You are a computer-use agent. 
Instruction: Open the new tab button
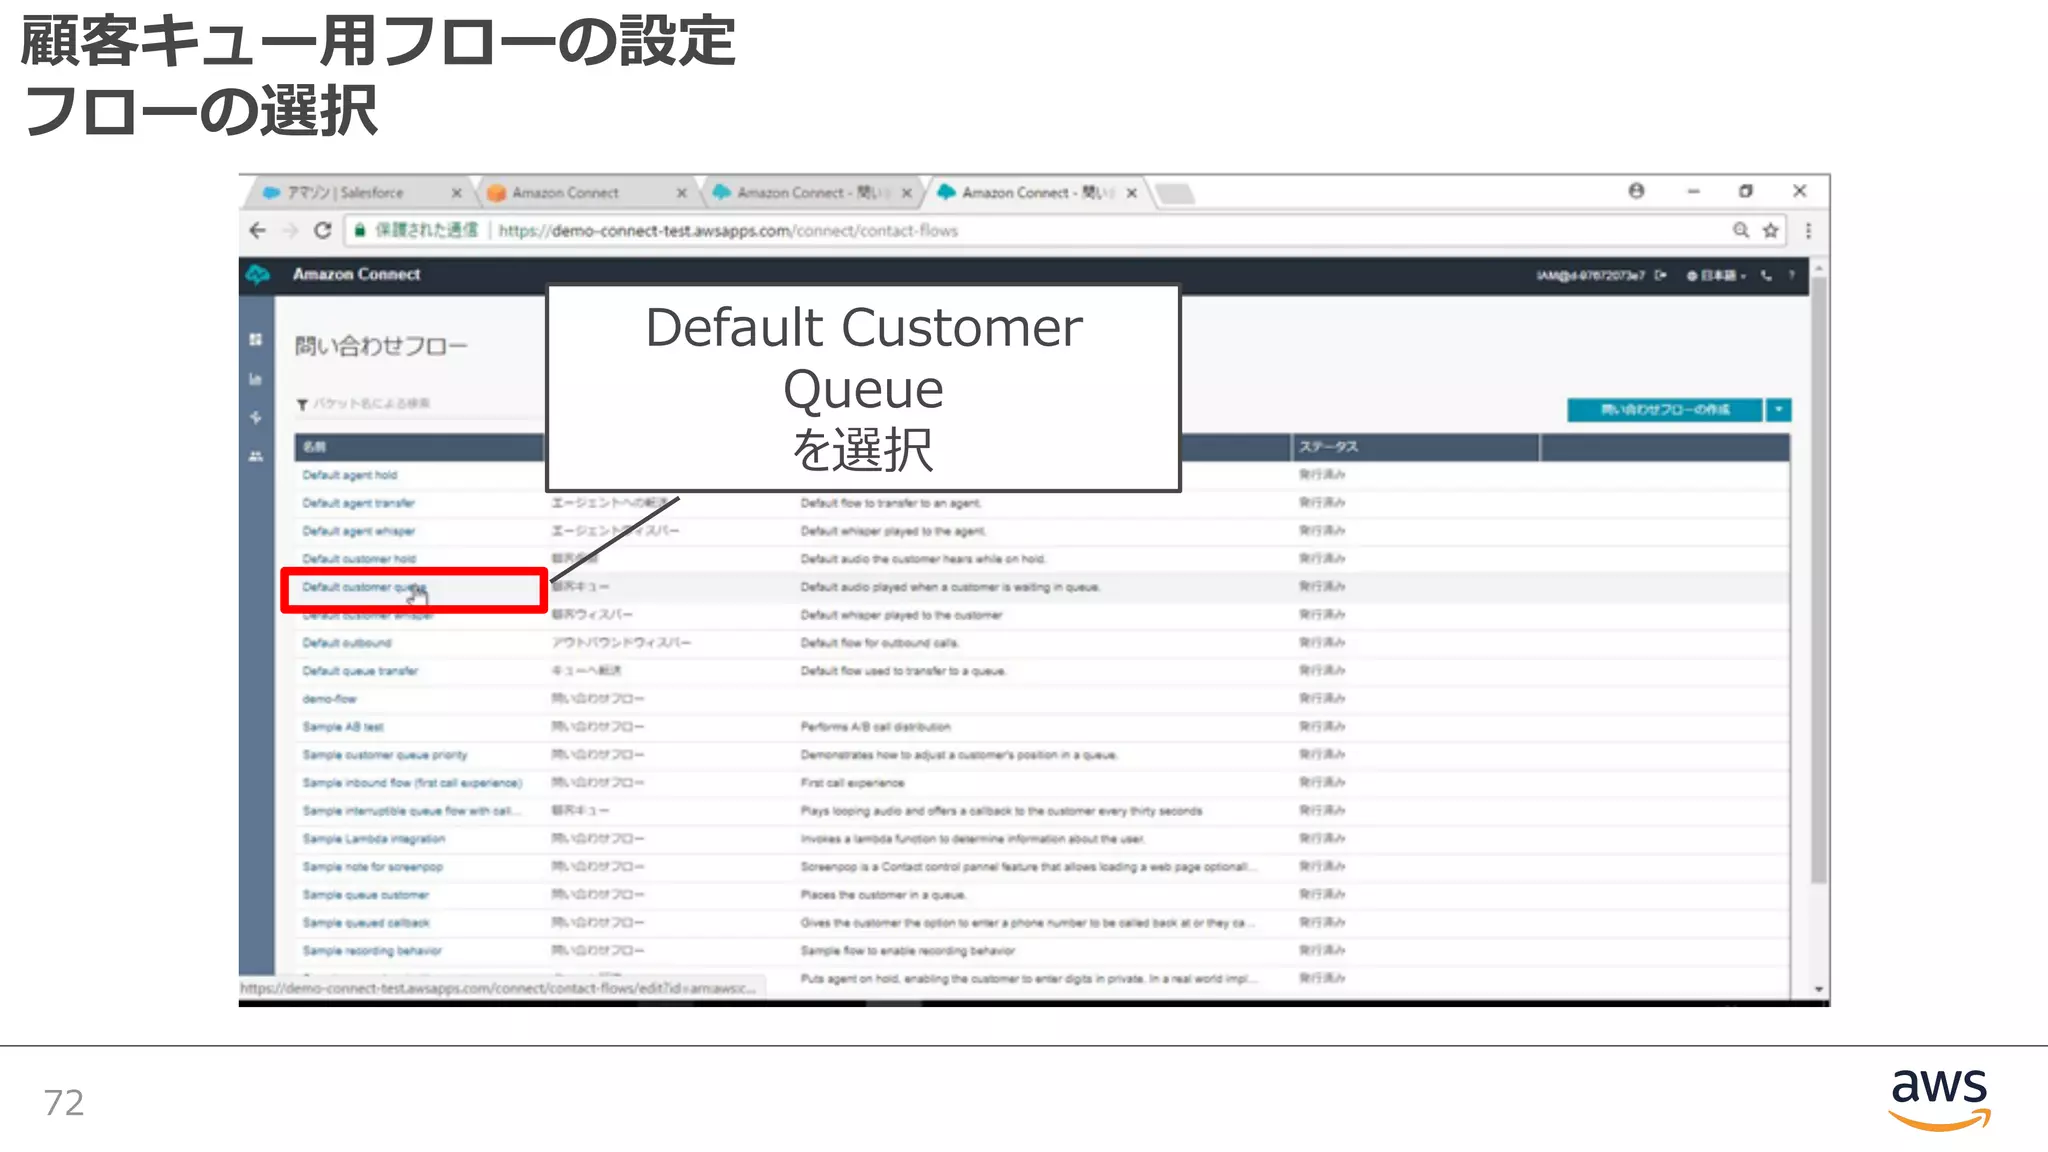pos(1175,193)
